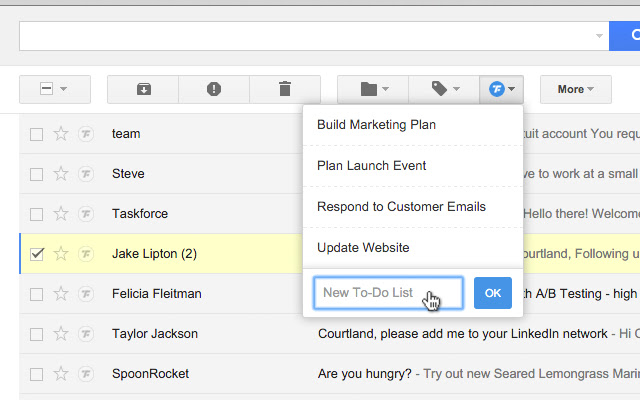Screen dimensions: 640x400
Task: Click Taskforce icon beside Taylor Jackson email
Action: point(86,334)
